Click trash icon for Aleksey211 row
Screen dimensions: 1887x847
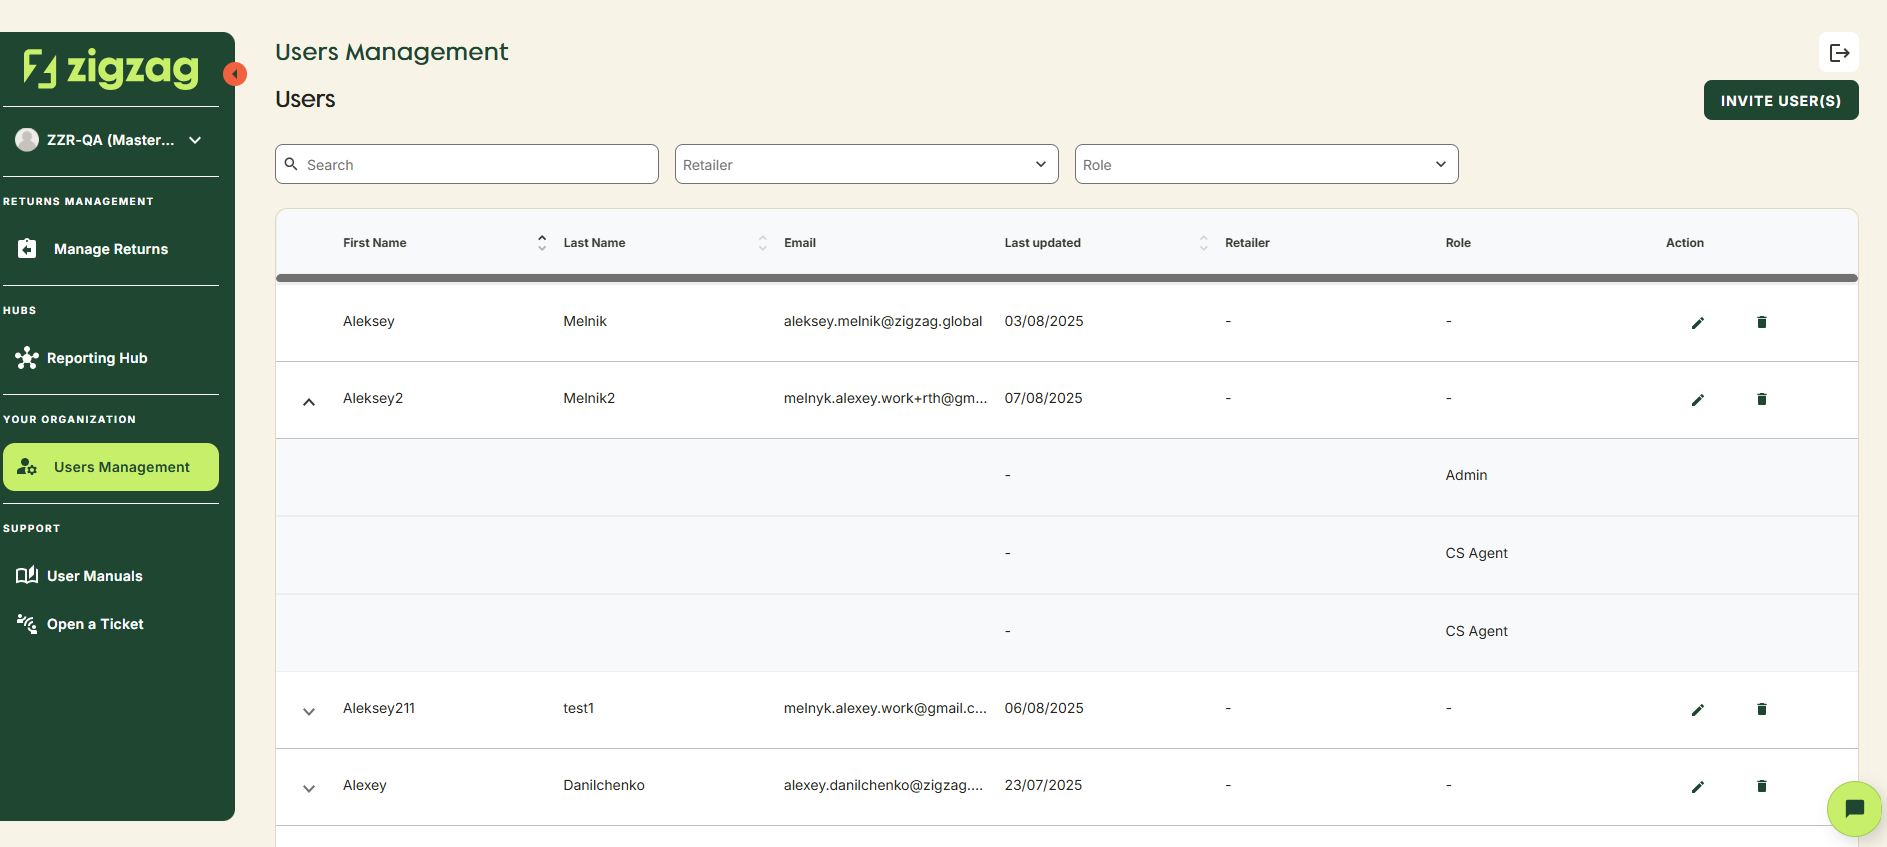click(1761, 709)
